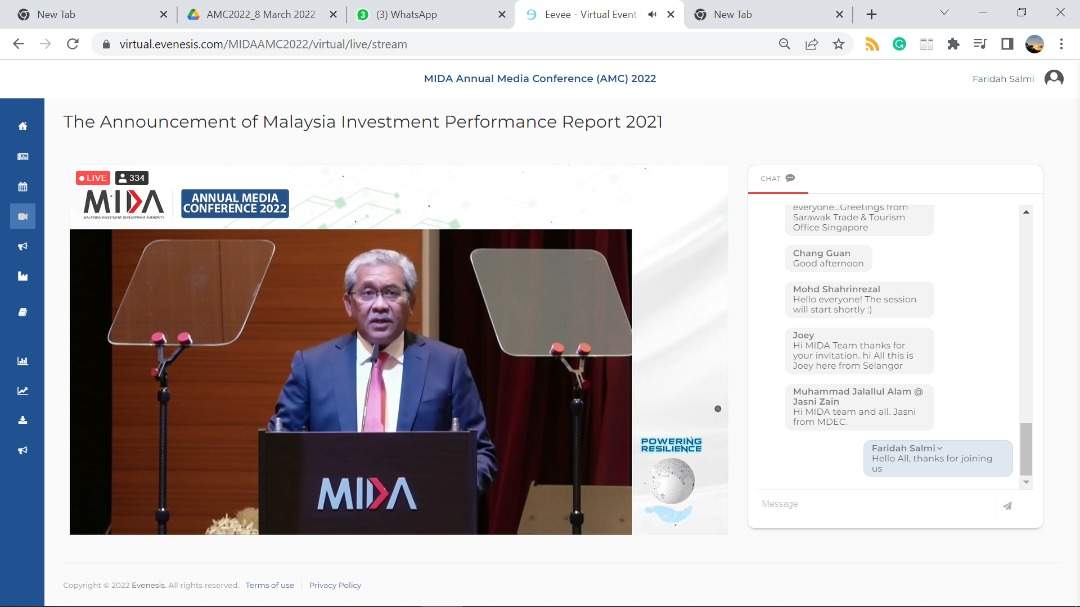Open the bar chart icon in the sidebar
The height and width of the screenshot is (607, 1080).
[x=23, y=361]
